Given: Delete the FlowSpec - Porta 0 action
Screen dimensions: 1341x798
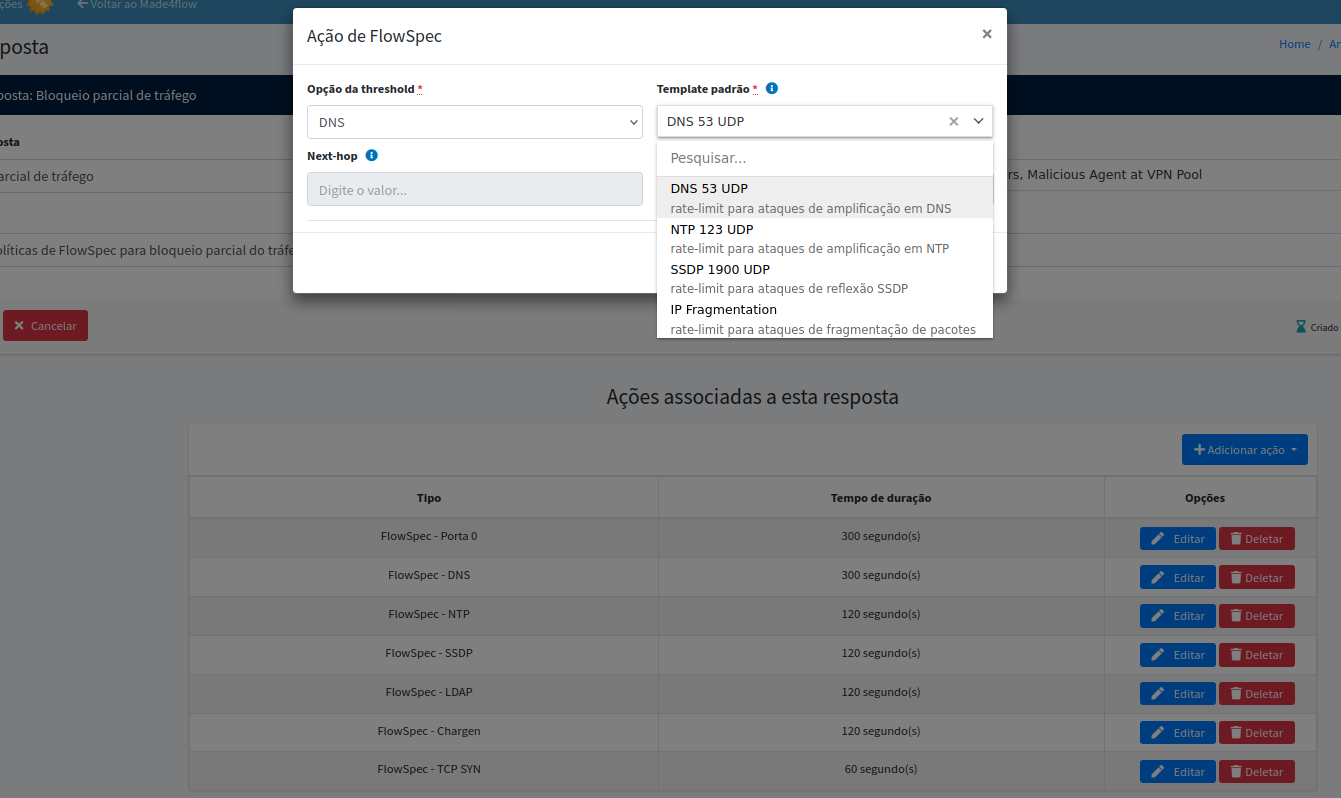Looking at the screenshot, I should pyautogui.click(x=1257, y=538).
